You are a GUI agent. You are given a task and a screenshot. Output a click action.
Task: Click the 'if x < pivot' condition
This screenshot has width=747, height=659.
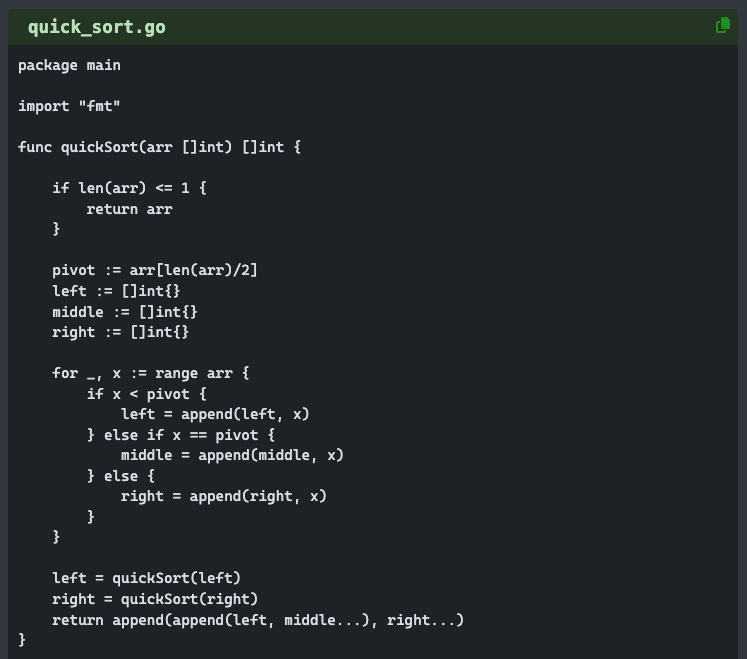click(x=146, y=394)
